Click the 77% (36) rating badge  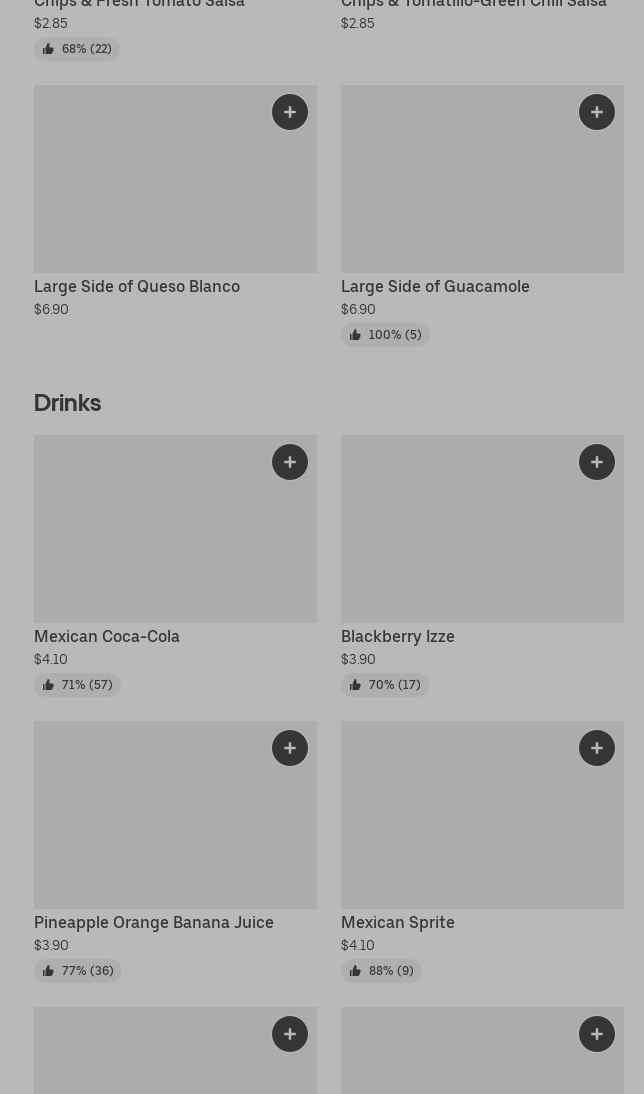(77, 971)
